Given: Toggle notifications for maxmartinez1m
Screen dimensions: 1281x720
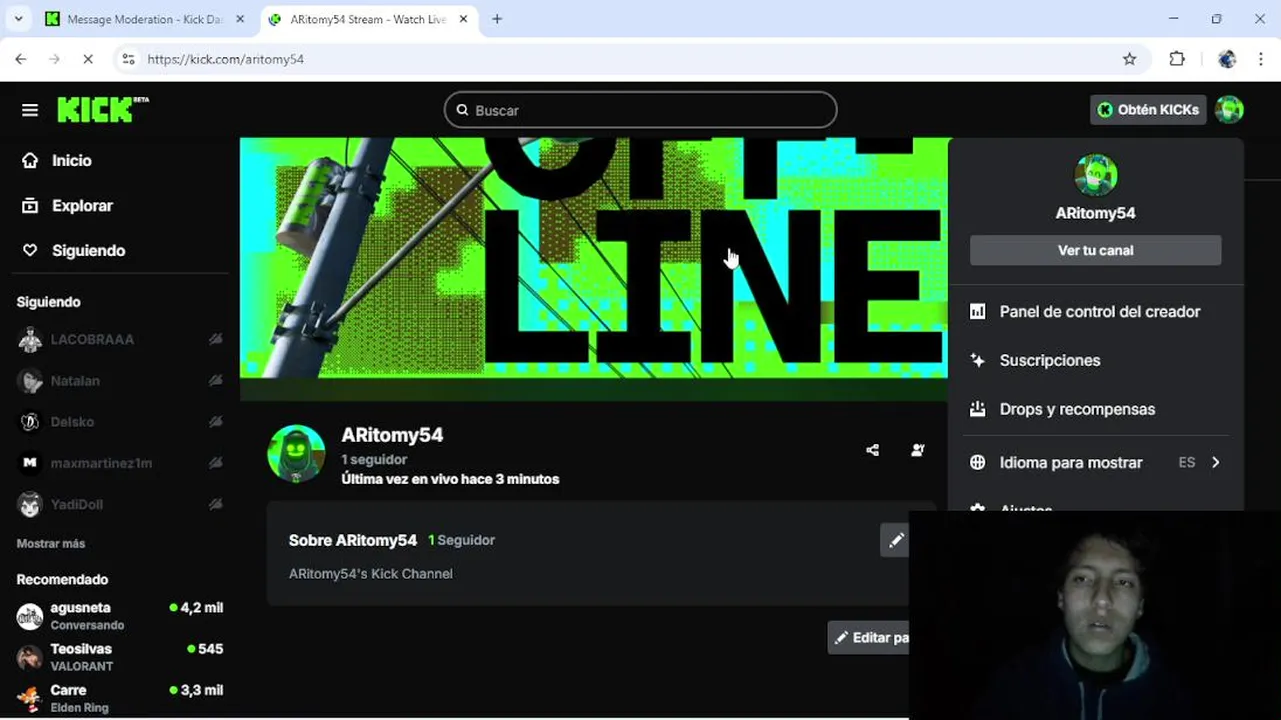Looking at the screenshot, I should click(x=215, y=463).
